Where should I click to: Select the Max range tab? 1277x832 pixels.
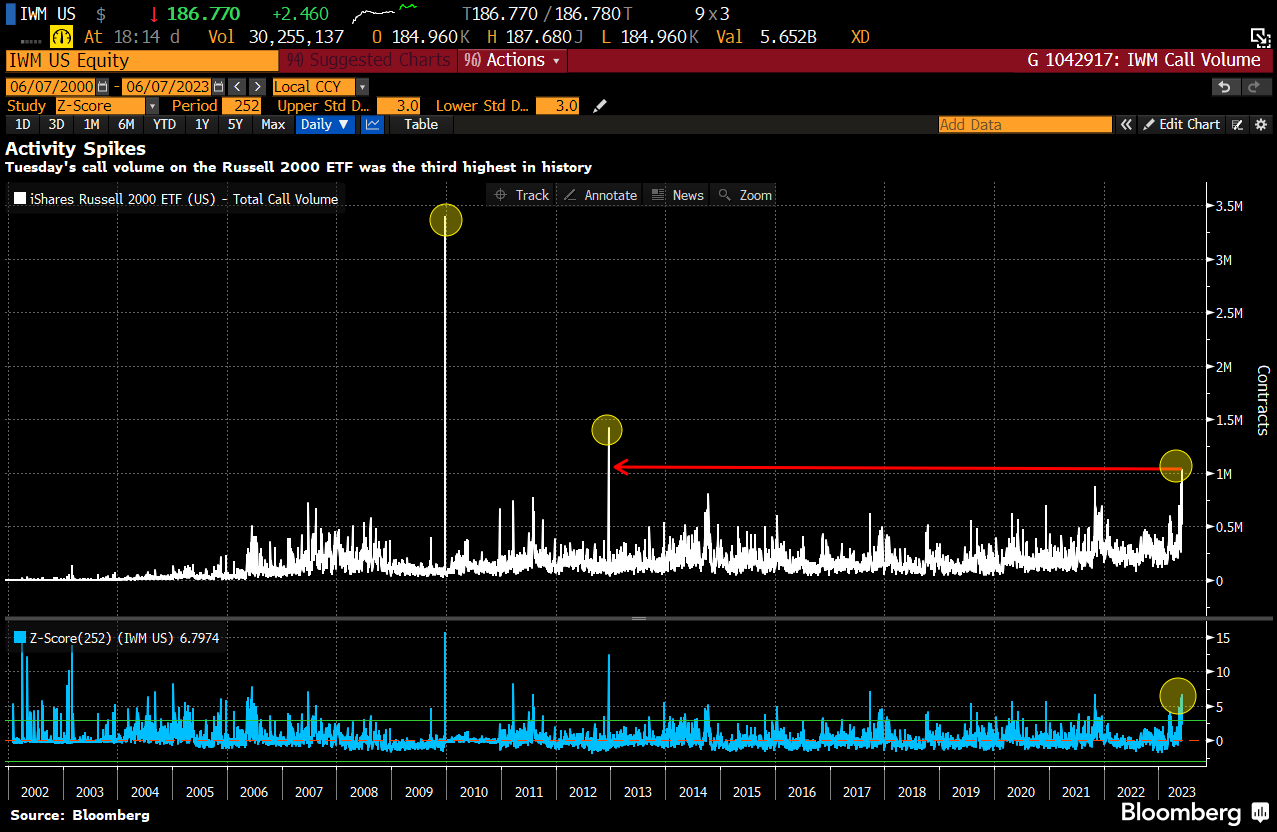273,125
